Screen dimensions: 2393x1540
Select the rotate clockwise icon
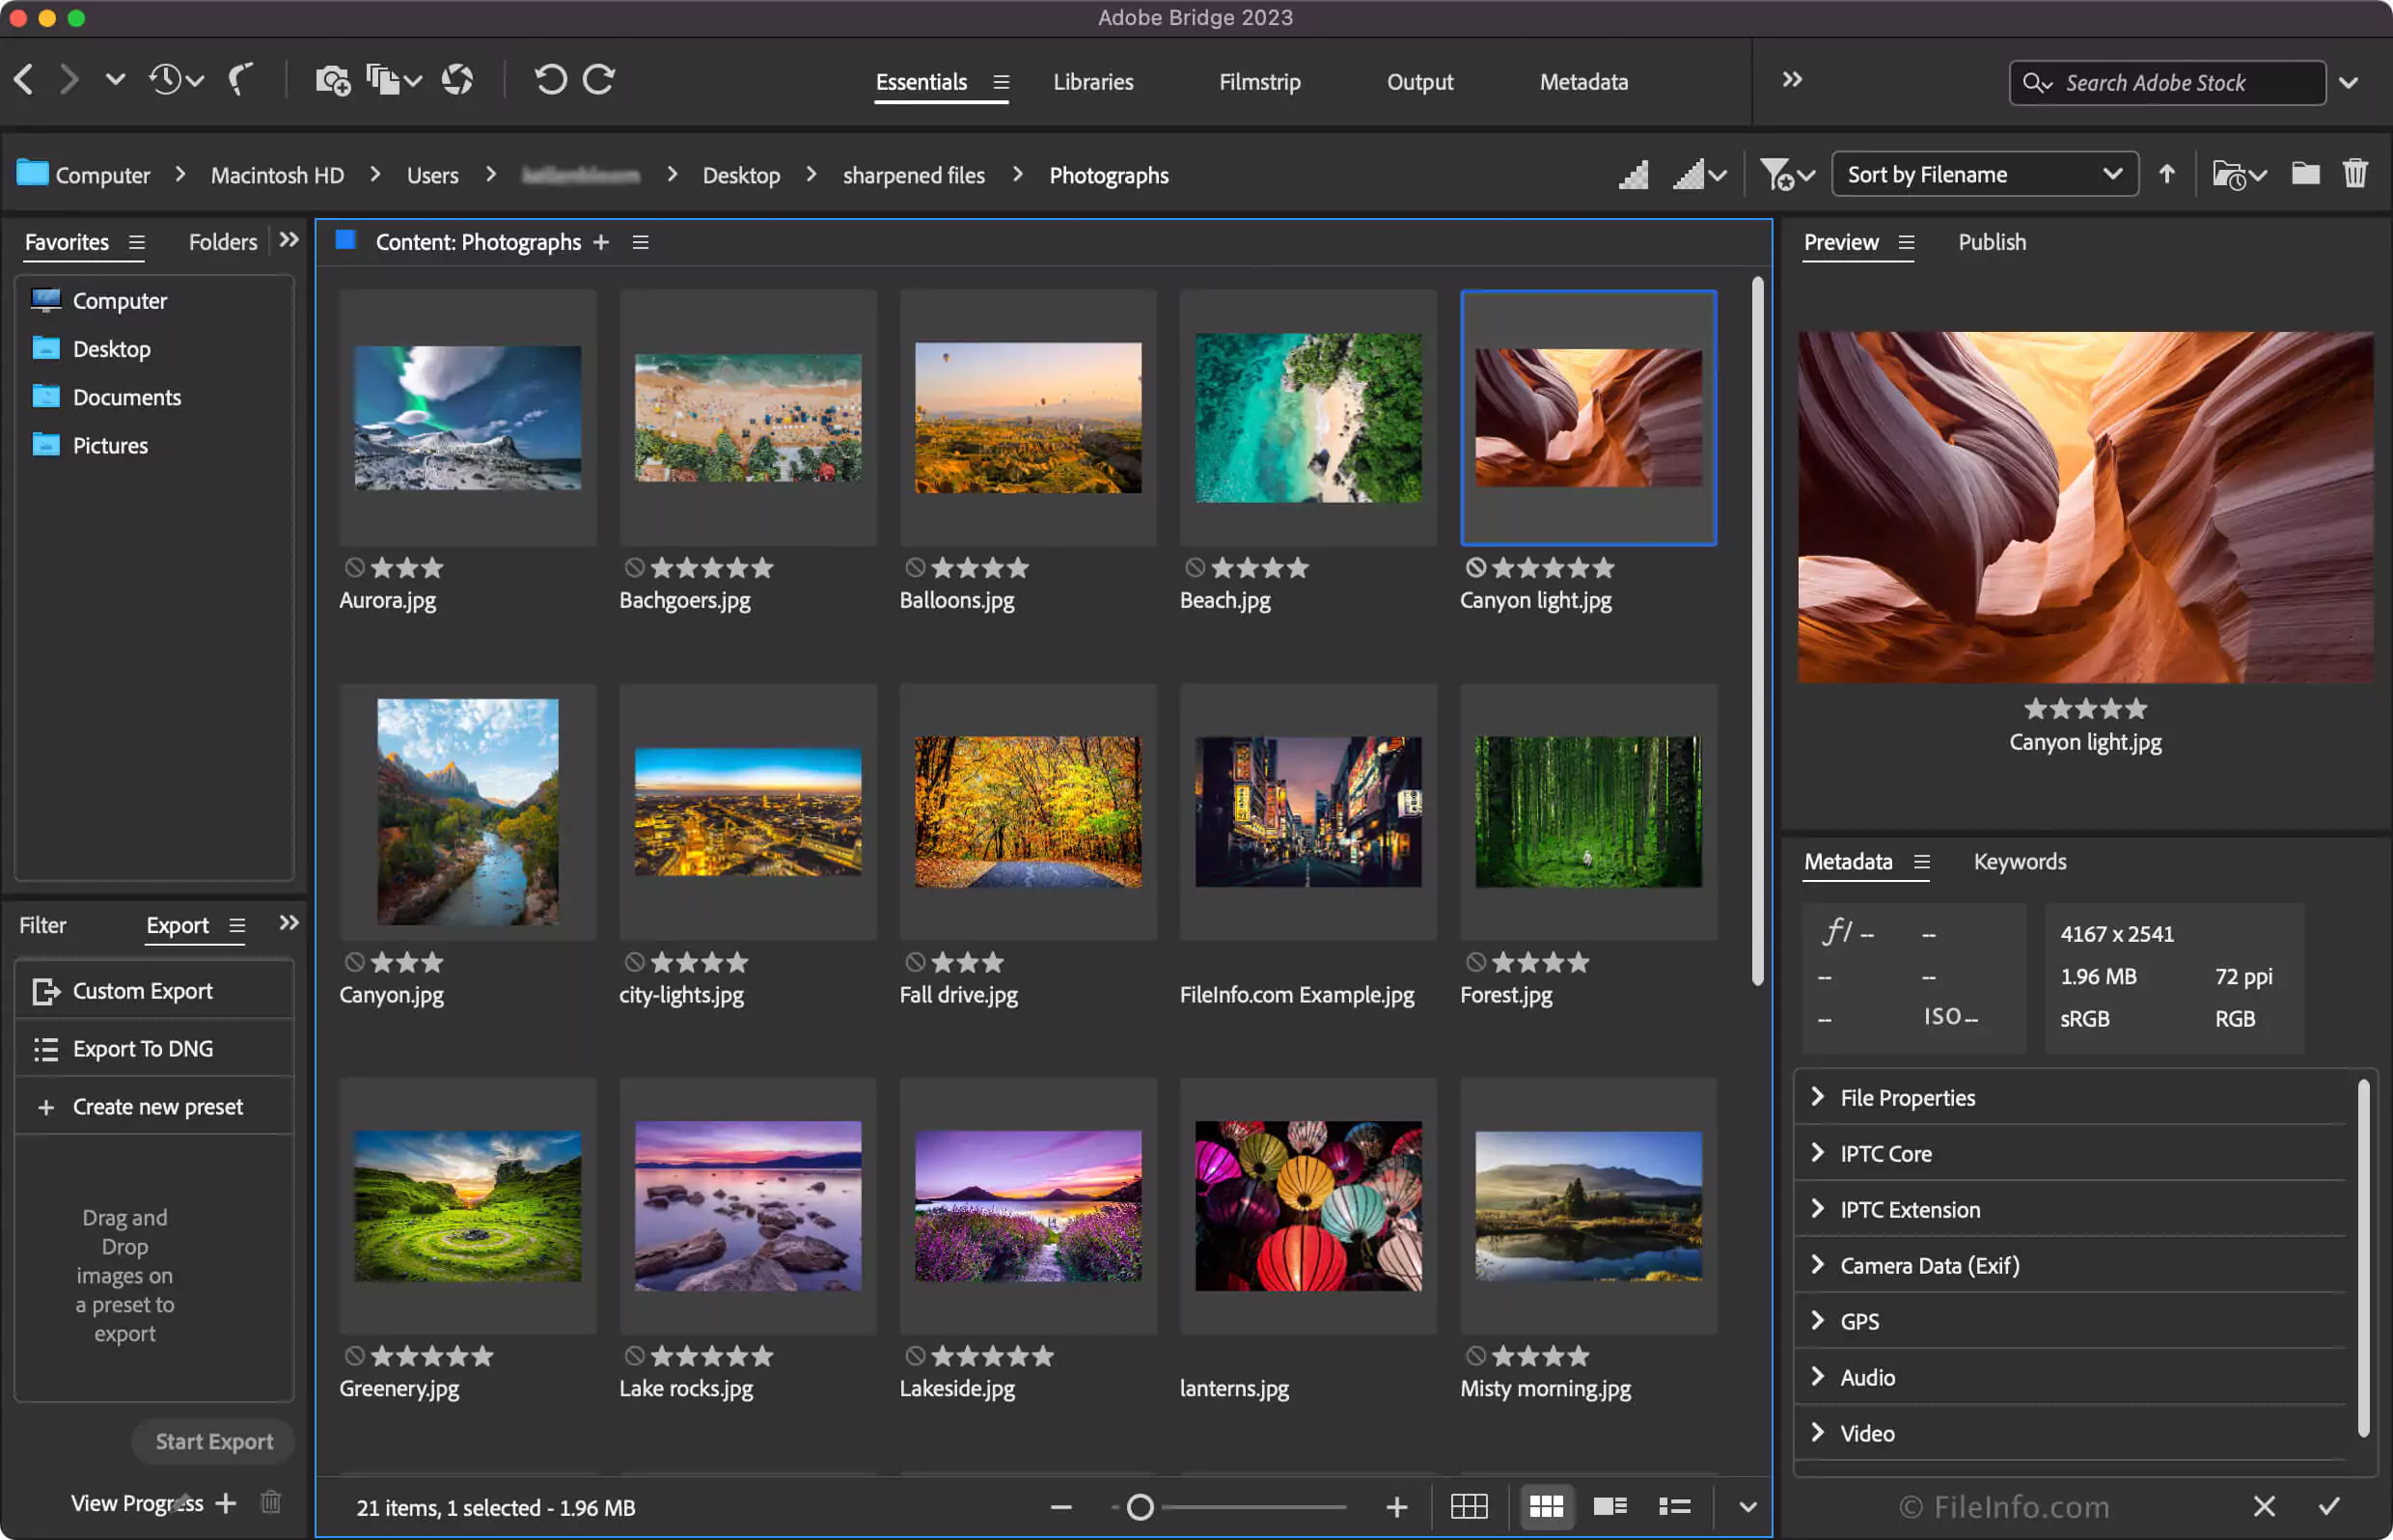600,82
